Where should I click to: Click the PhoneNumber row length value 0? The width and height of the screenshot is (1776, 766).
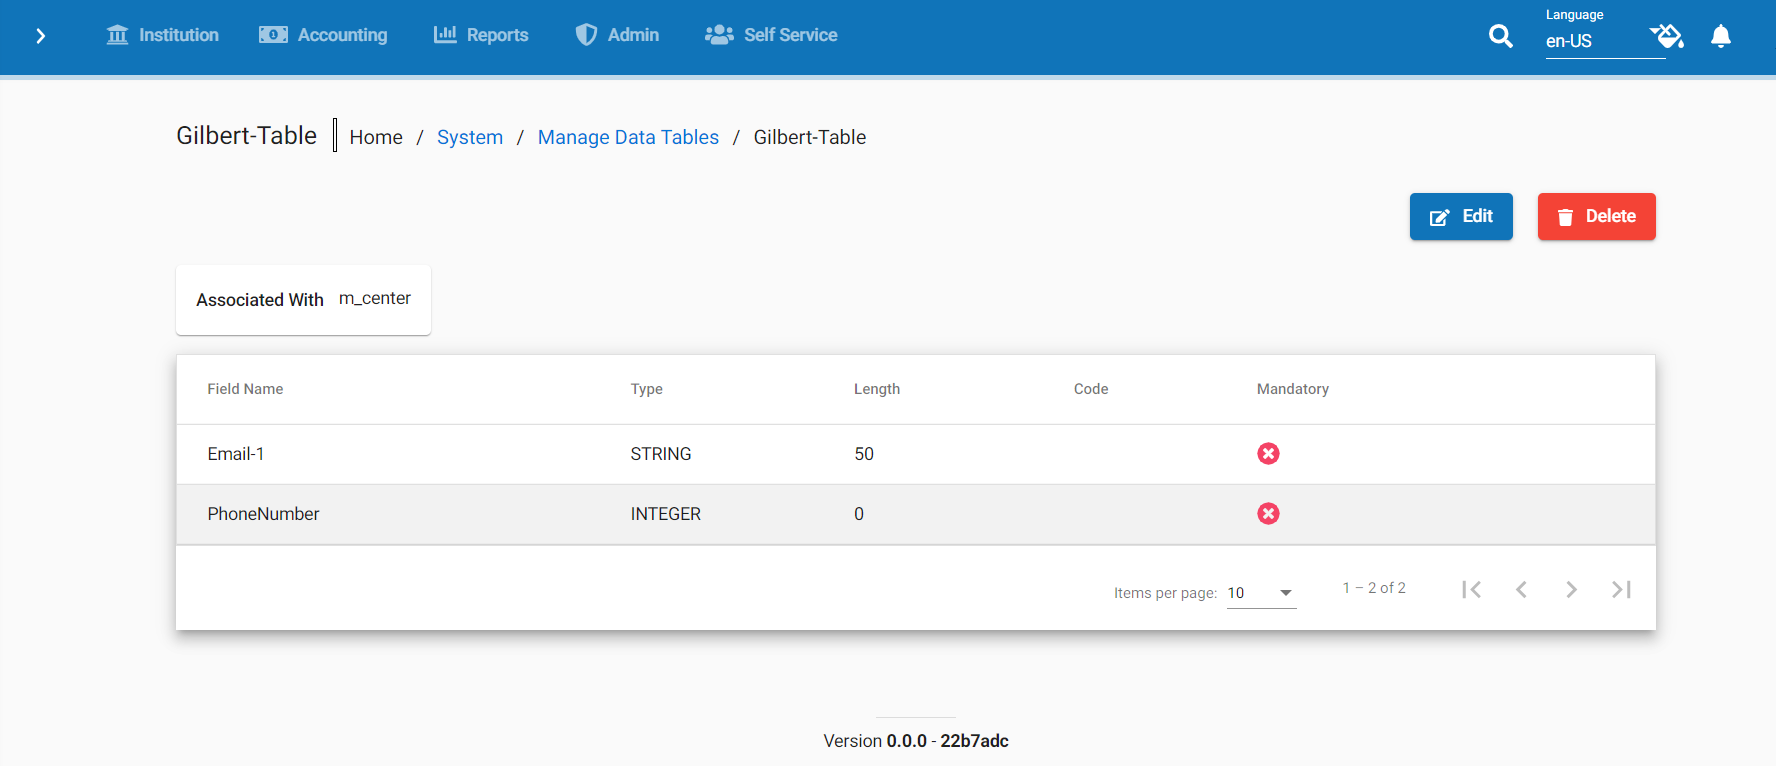coord(859,514)
